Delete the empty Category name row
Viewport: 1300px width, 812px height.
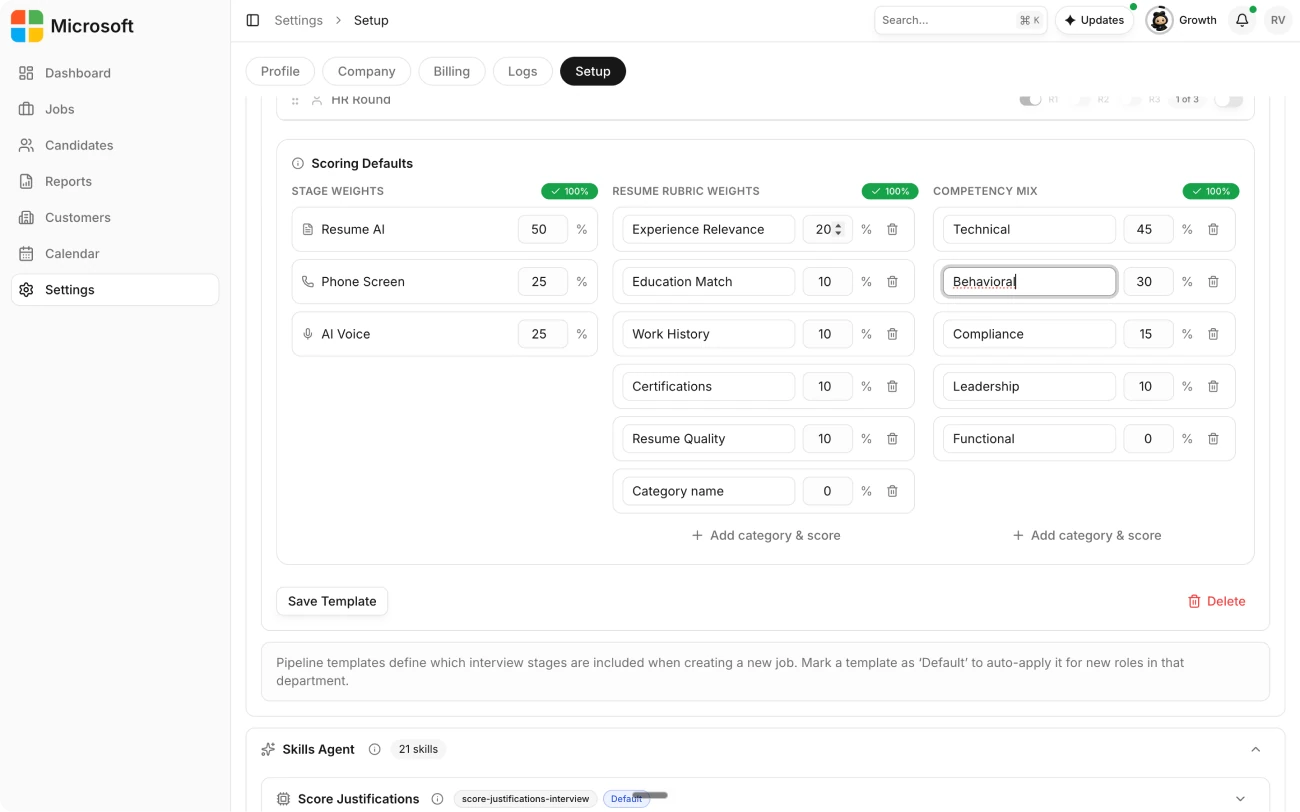pos(892,491)
